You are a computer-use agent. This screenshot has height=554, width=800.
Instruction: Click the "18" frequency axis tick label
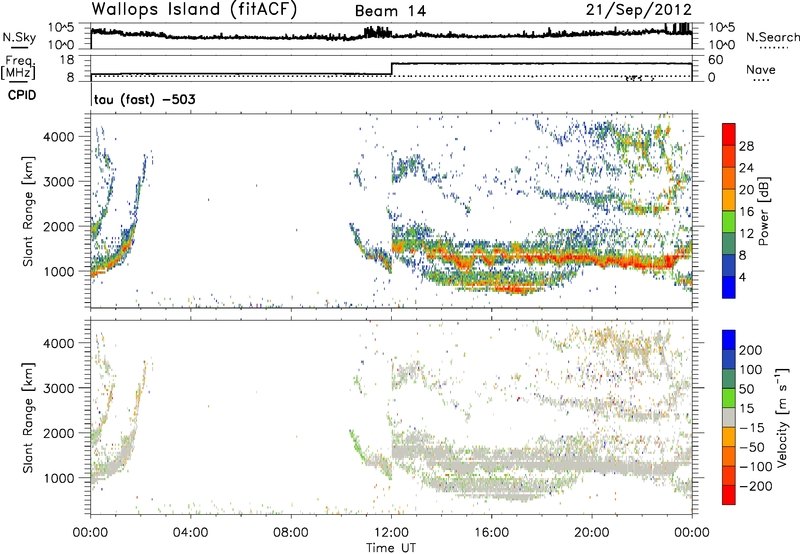click(66, 60)
